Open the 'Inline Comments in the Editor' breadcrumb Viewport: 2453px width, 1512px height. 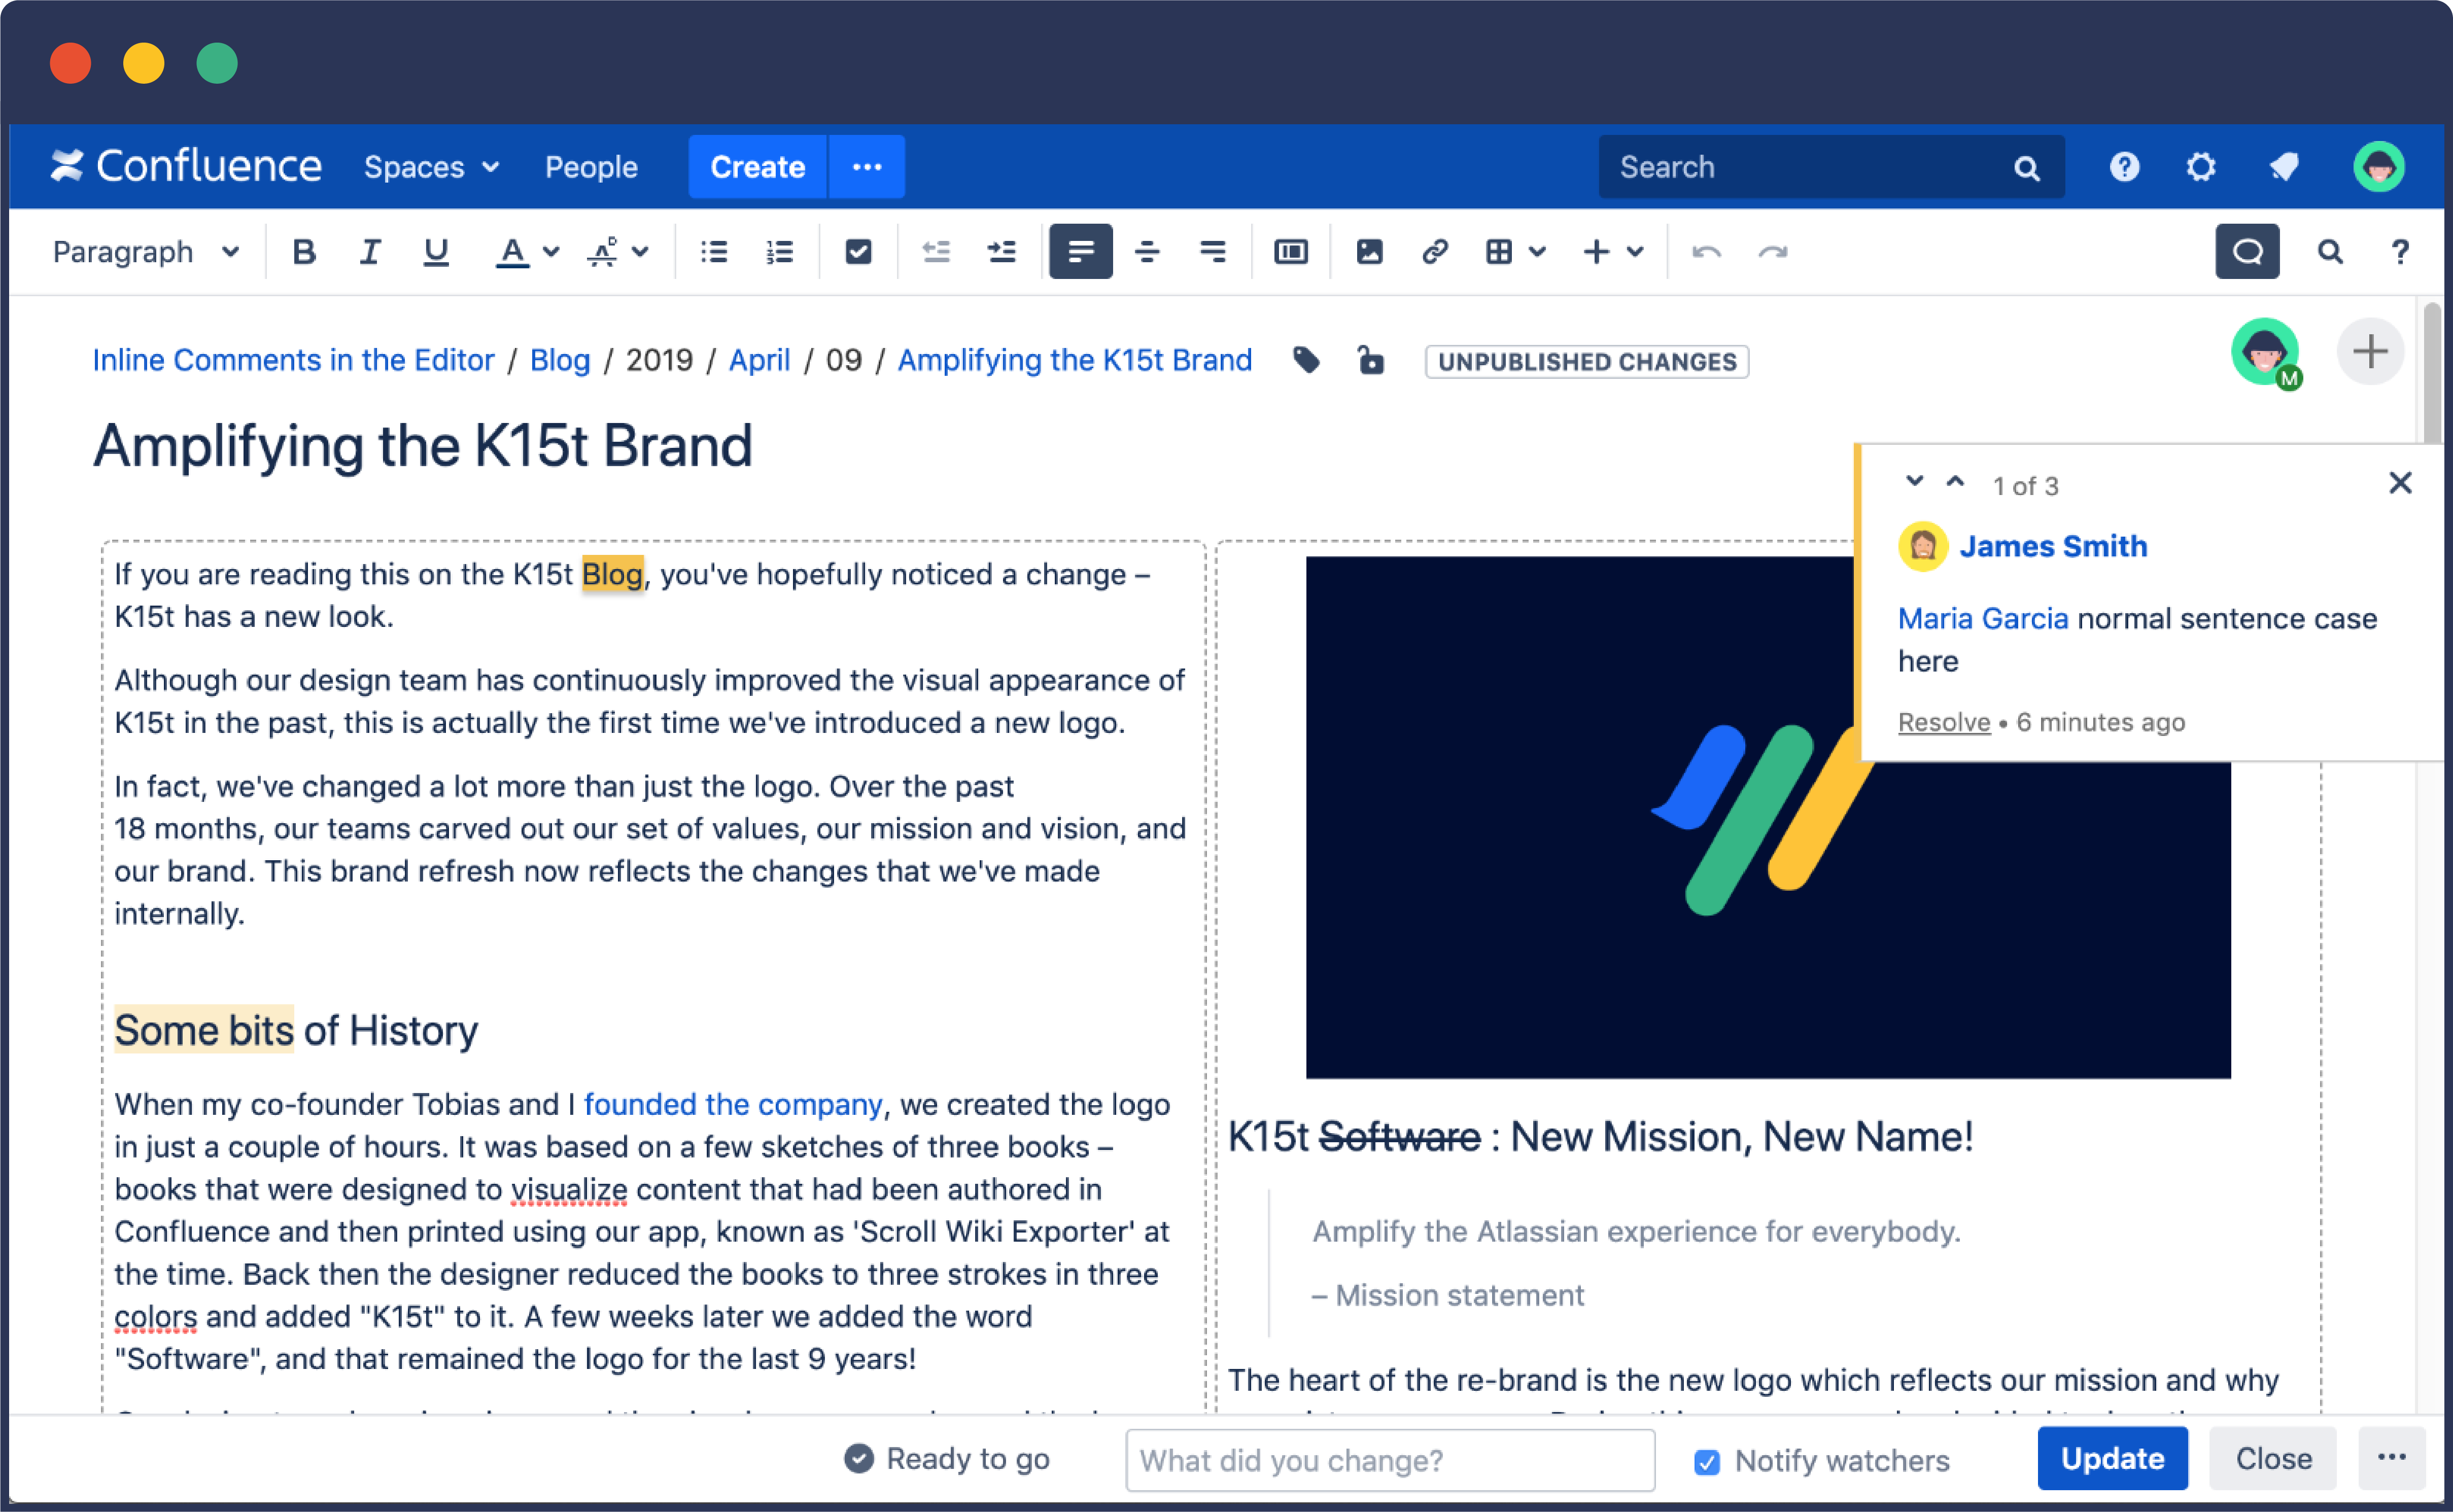(x=293, y=360)
